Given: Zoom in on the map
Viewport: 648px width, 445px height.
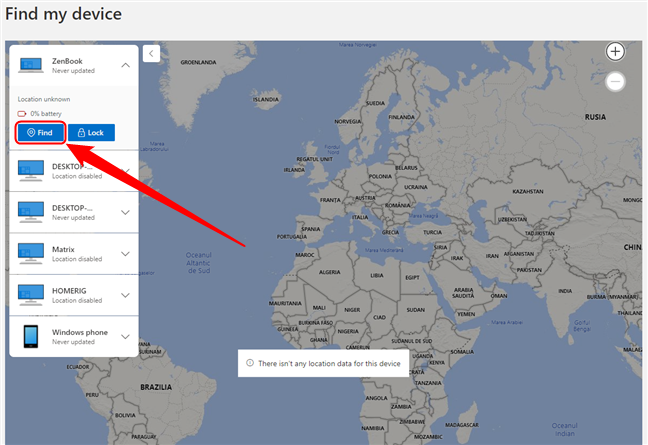Looking at the screenshot, I should click(x=615, y=52).
